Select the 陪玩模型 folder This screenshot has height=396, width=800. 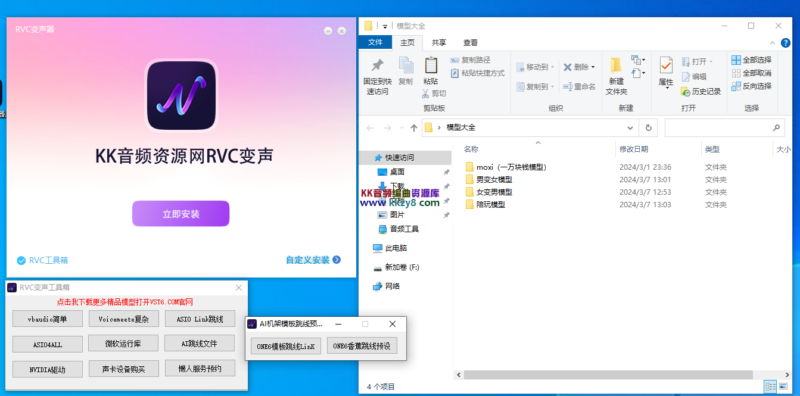click(x=485, y=205)
